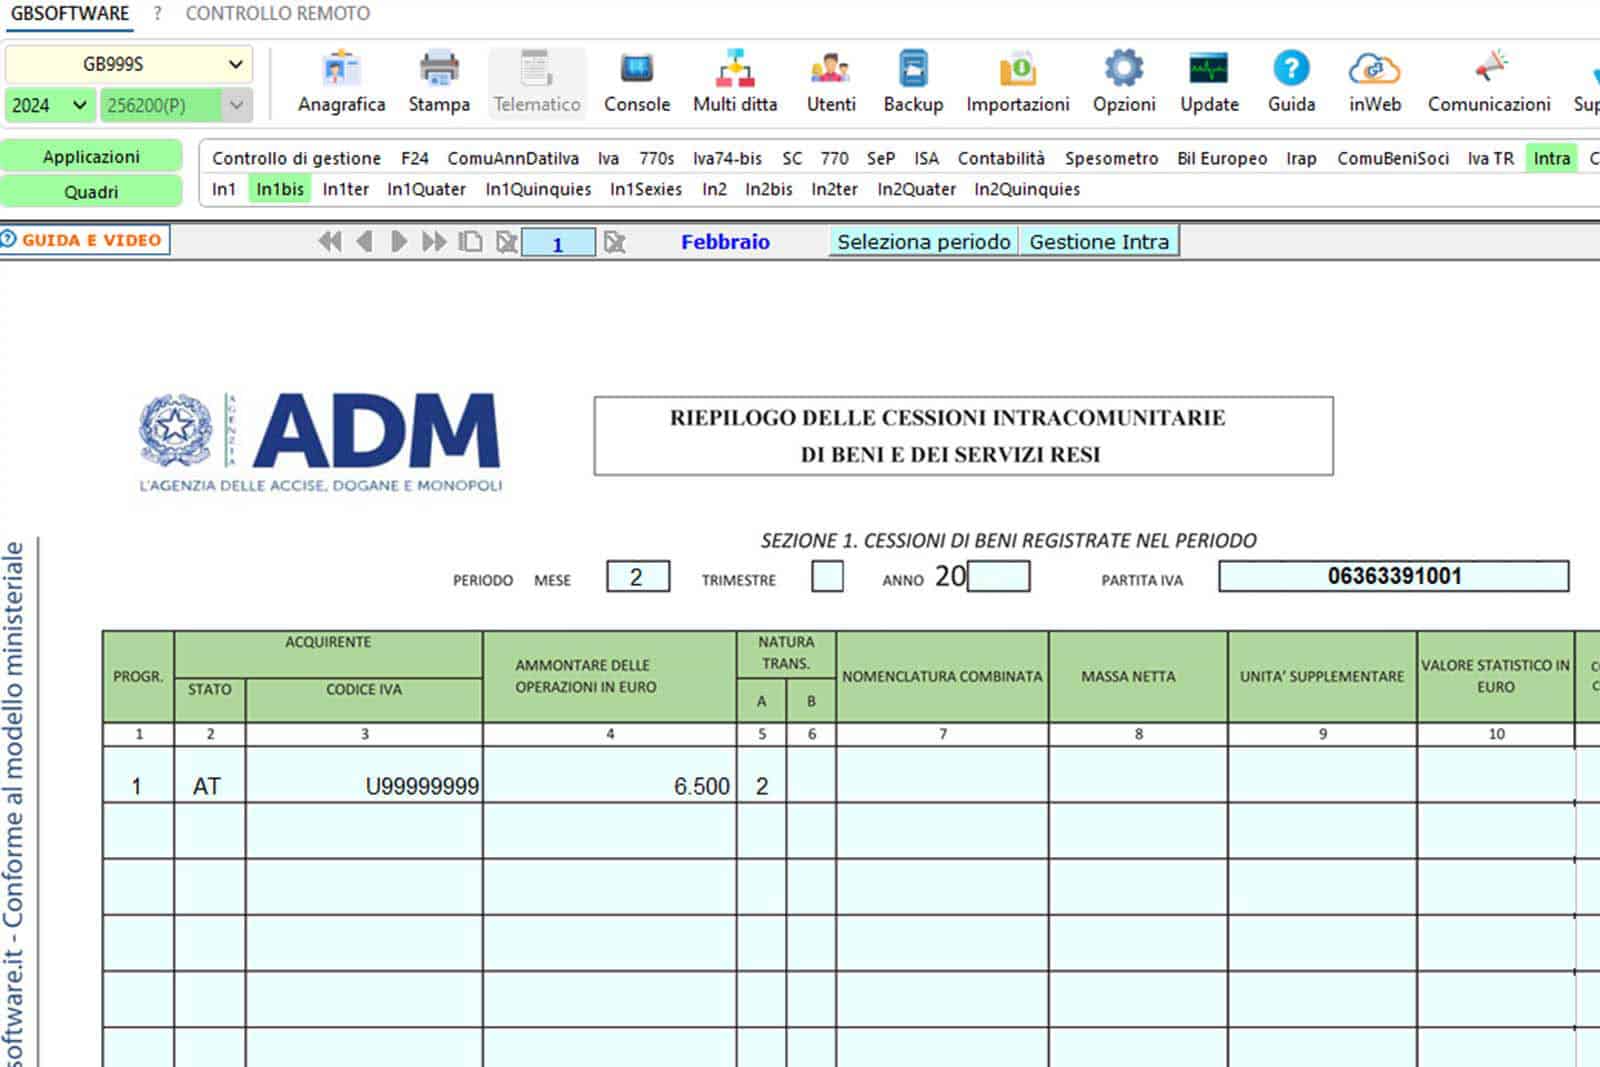Expand the 256200(P) dropdown
Screen dimensions: 1600x1067
pyautogui.click(x=236, y=105)
